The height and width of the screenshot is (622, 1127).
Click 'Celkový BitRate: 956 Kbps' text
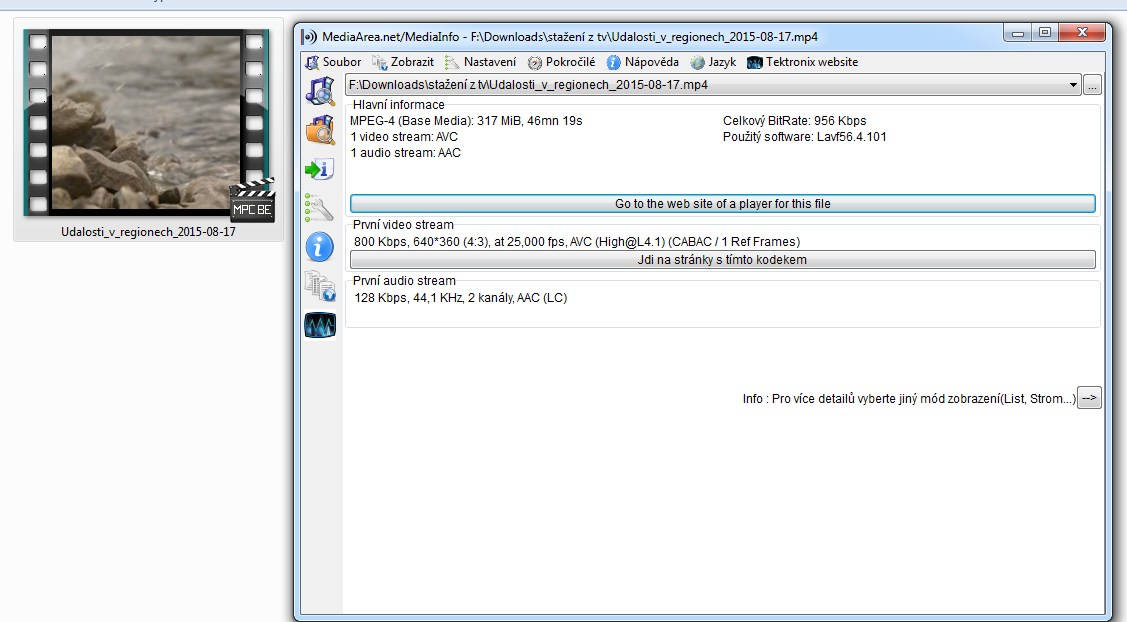click(794, 121)
